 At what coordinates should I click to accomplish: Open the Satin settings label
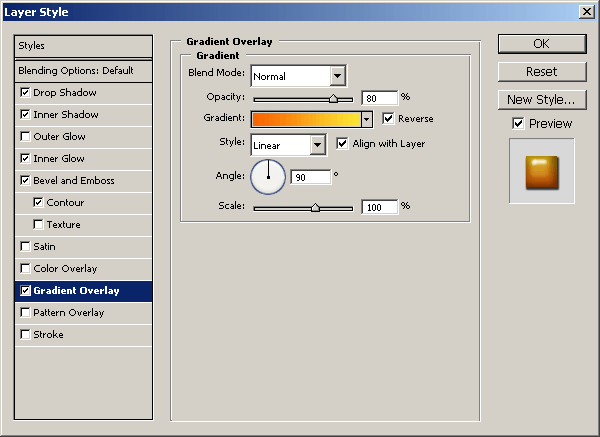[x=44, y=246]
